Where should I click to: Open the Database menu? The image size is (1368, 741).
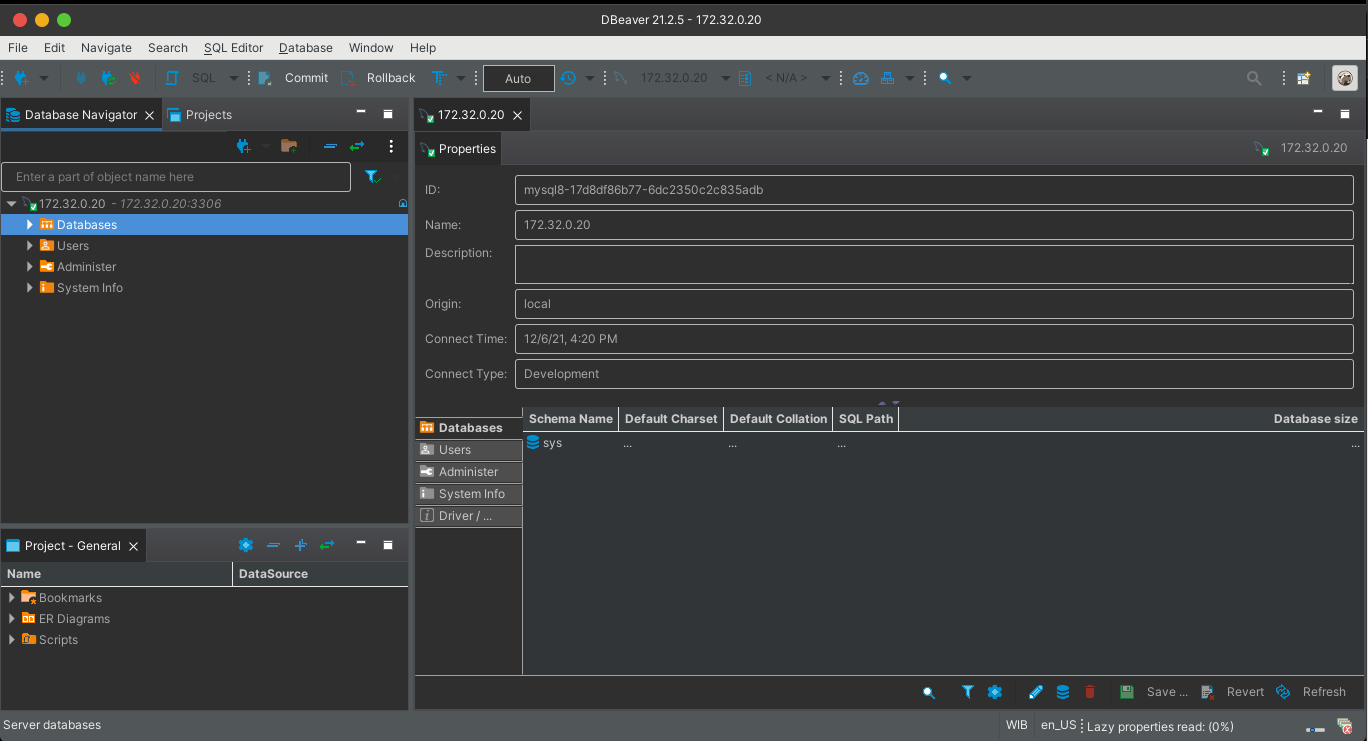(305, 47)
